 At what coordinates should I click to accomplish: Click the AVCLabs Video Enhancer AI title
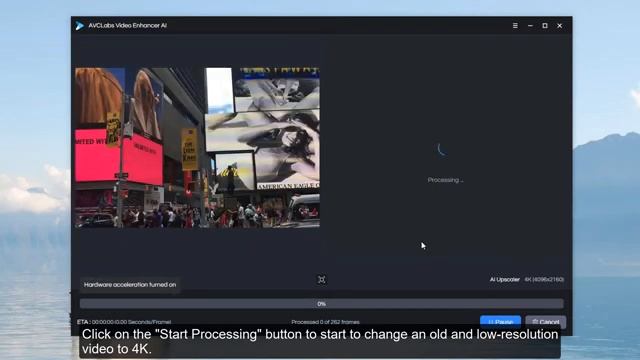(127, 25)
